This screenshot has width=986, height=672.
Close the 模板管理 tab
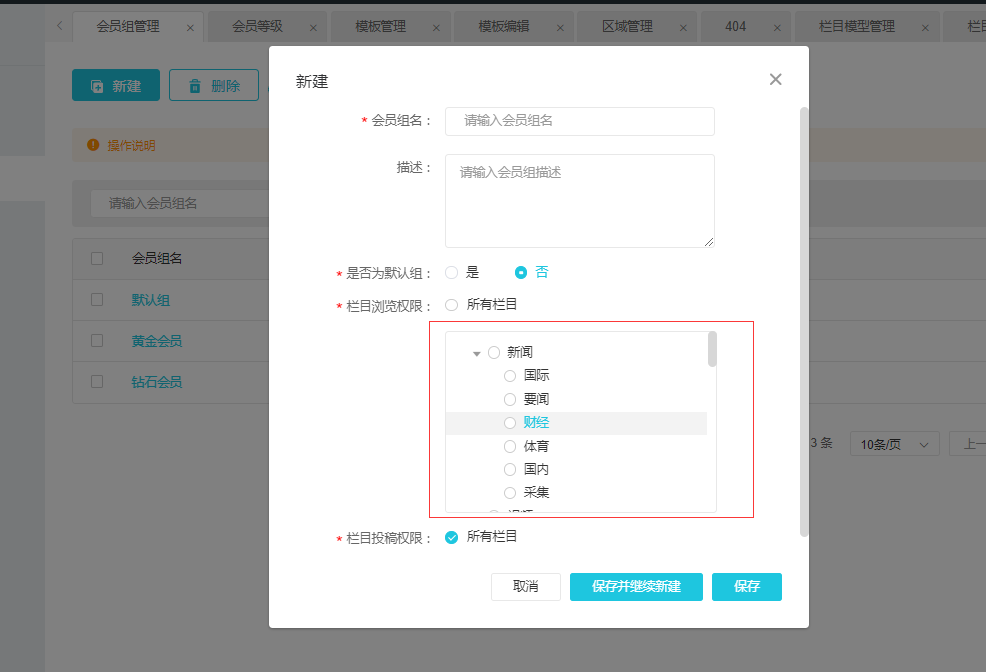coord(436,28)
